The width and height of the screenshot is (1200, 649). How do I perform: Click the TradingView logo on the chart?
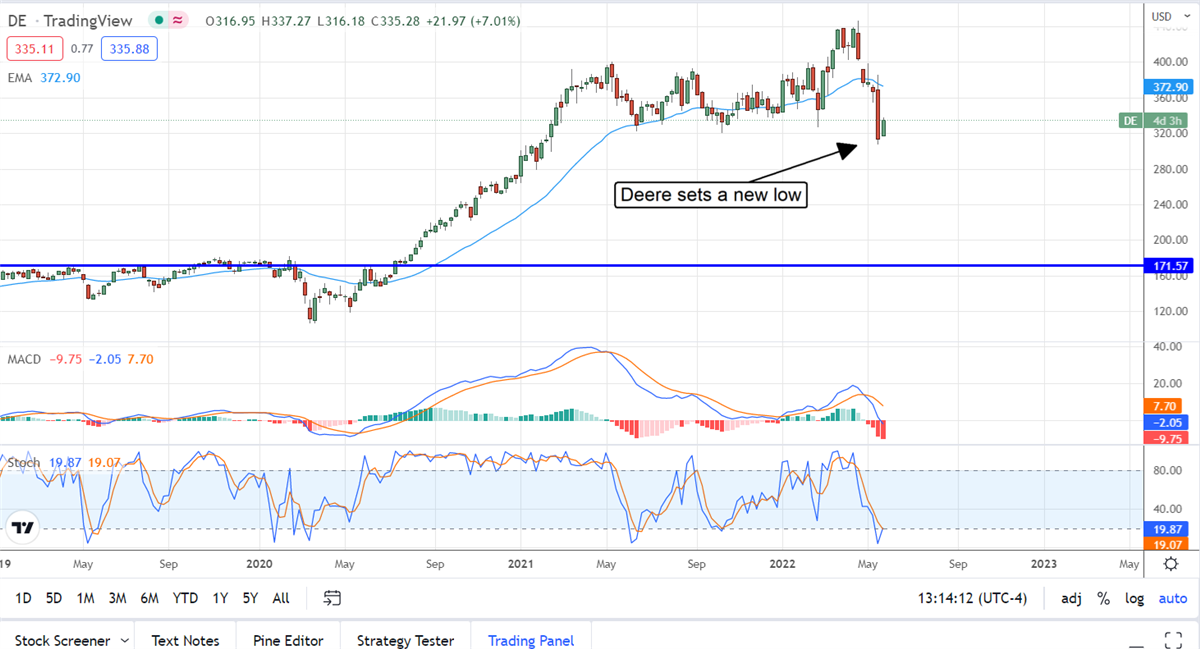(24, 527)
